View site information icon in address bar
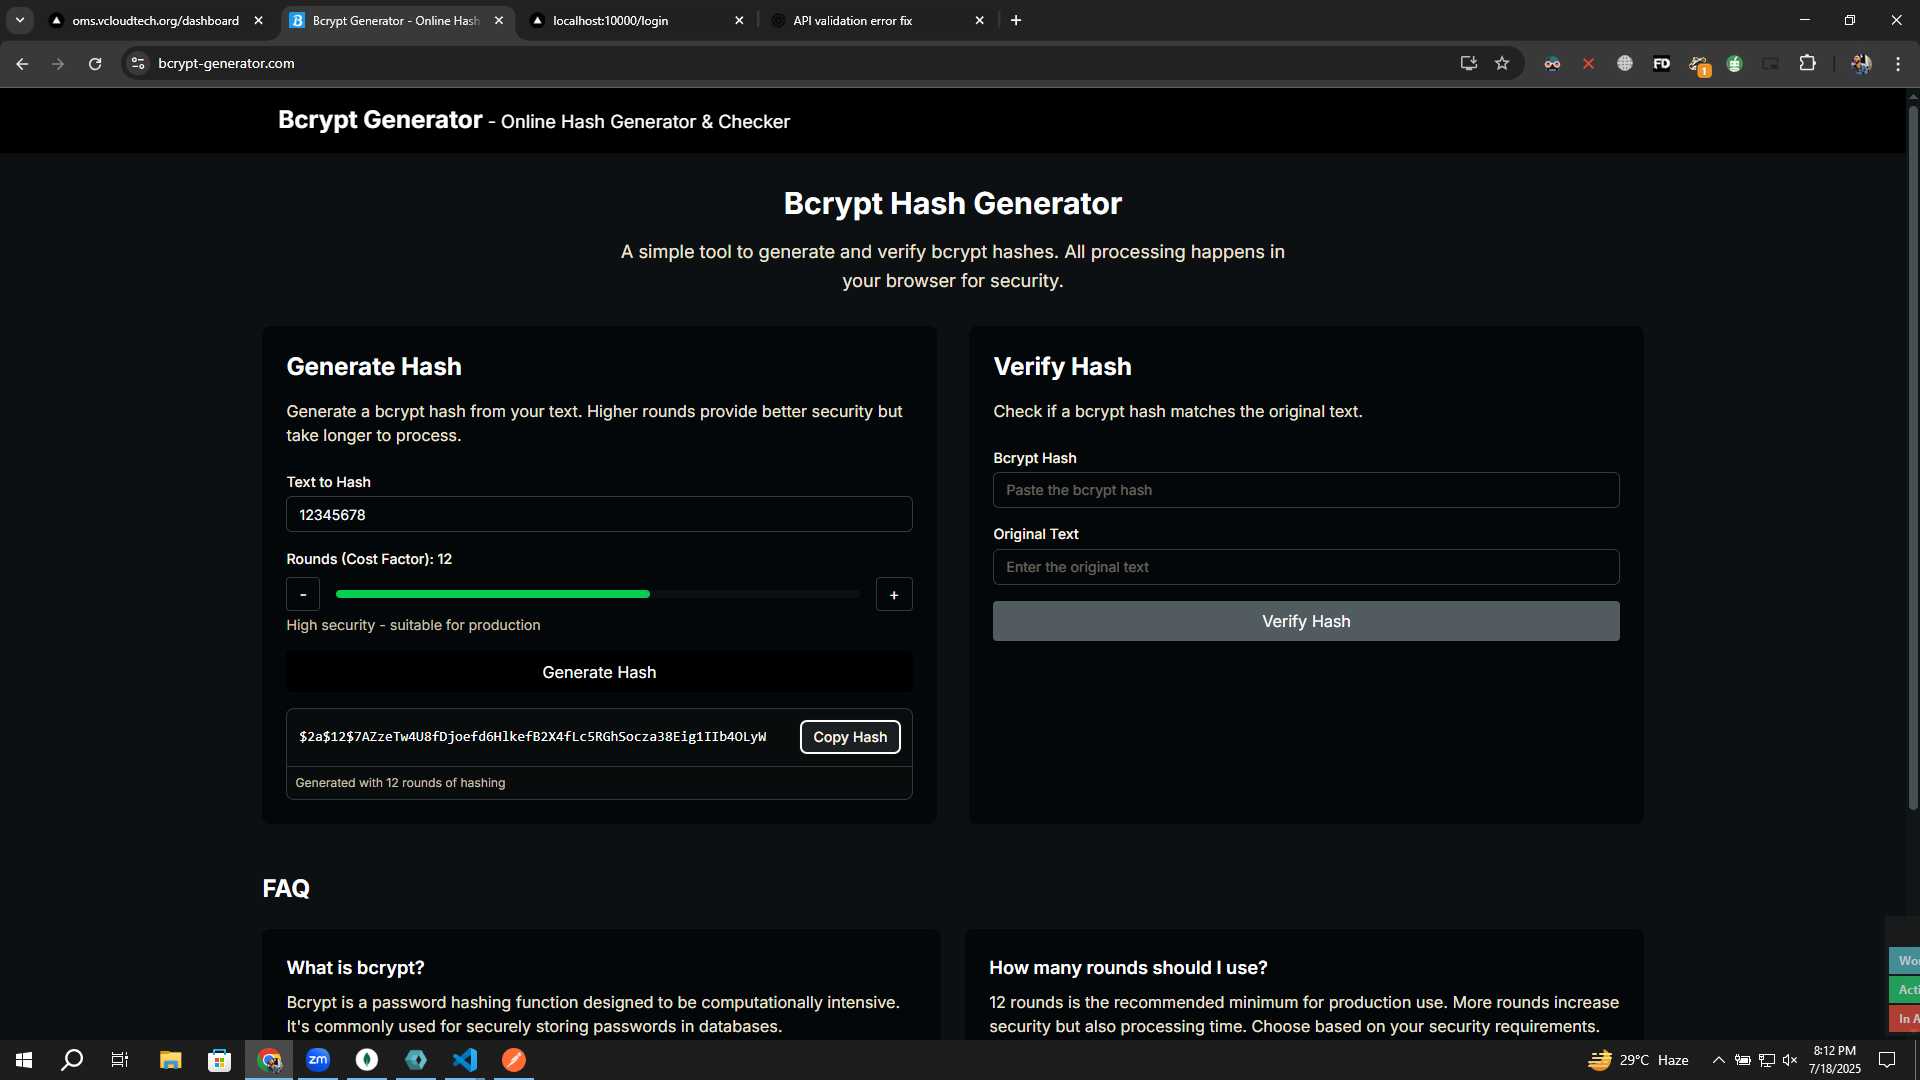The image size is (1920, 1080). tap(138, 63)
